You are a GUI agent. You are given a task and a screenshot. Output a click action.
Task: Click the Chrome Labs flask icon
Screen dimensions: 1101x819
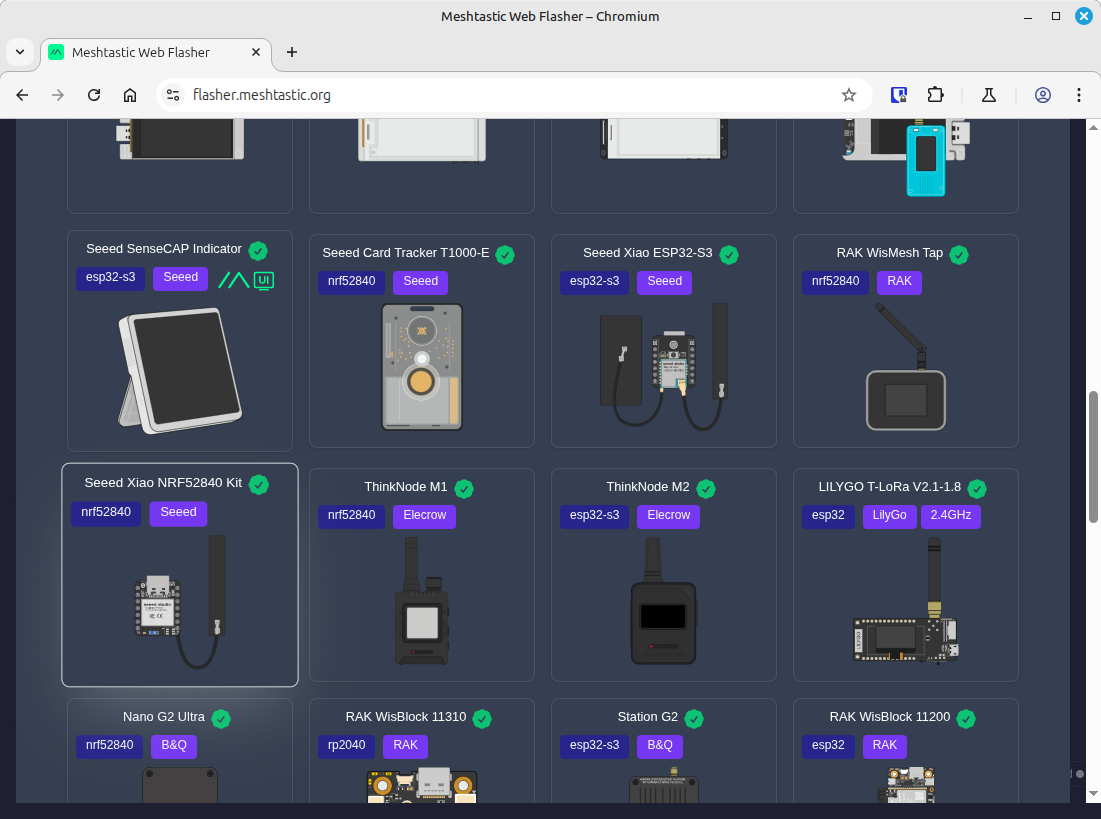pyautogui.click(x=989, y=95)
